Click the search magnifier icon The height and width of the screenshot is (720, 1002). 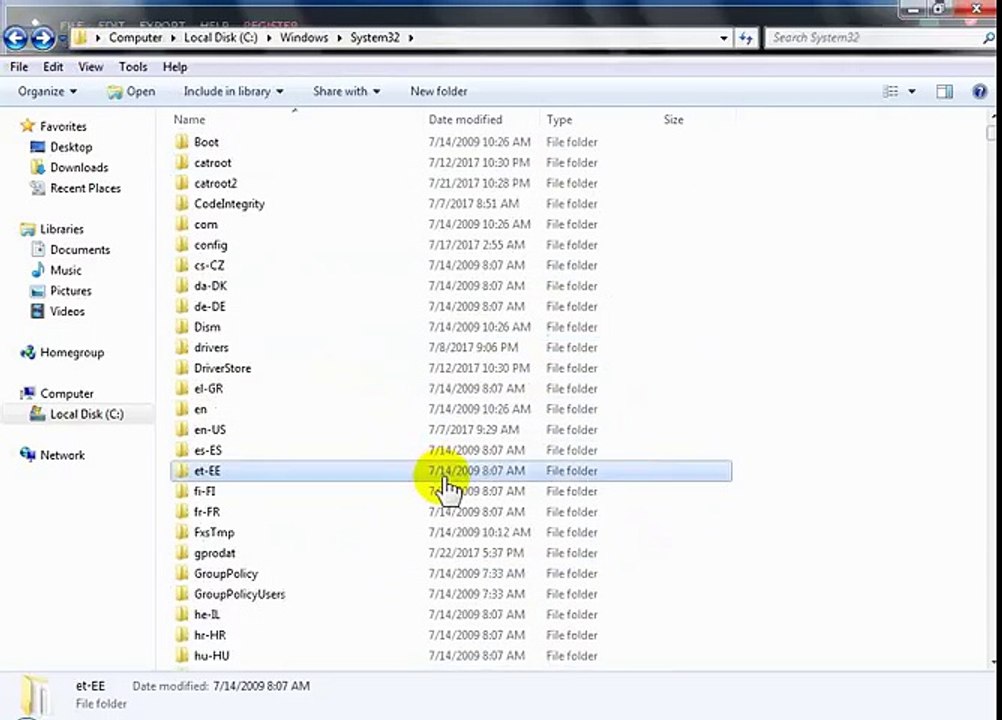coord(989,38)
